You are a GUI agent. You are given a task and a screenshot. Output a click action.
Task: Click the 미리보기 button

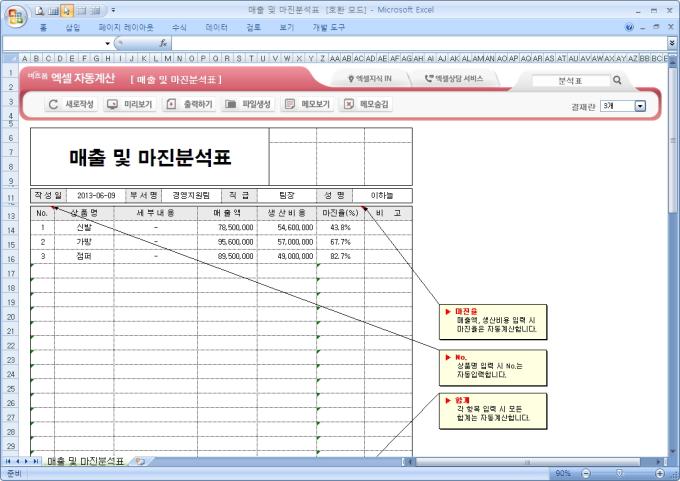point(130,104)
